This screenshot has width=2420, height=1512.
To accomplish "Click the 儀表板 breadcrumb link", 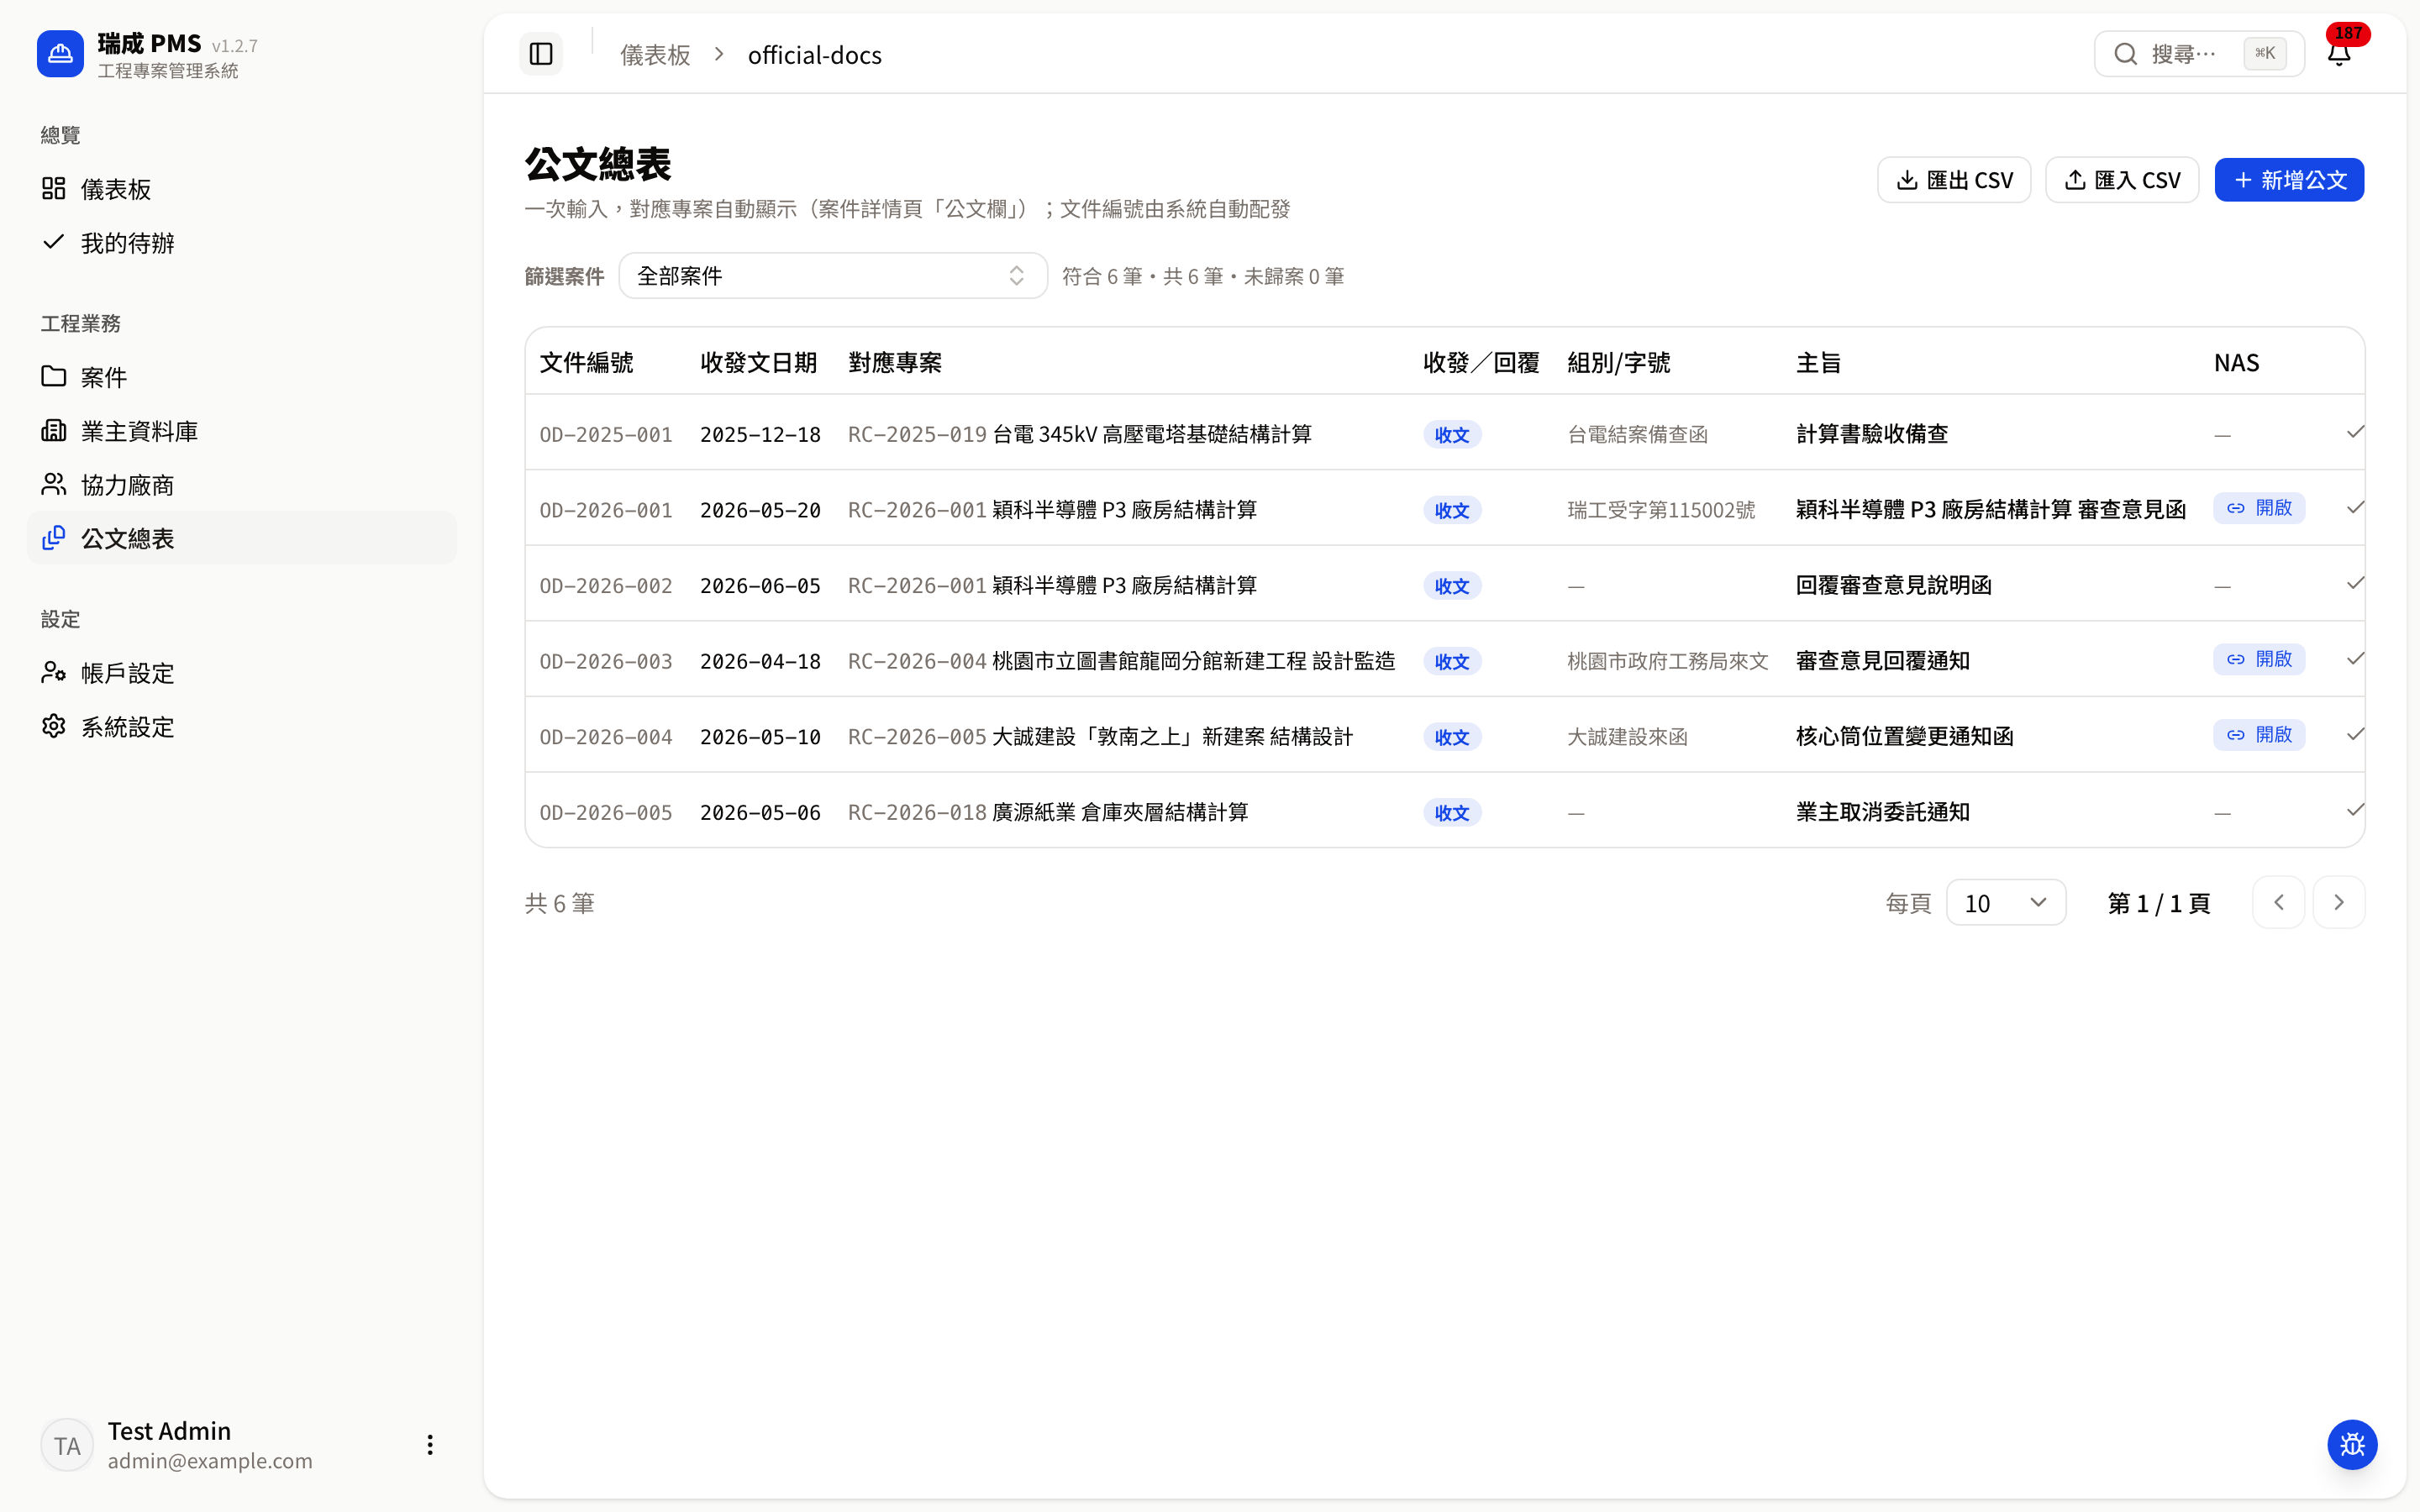I will (x=655, y=55).
